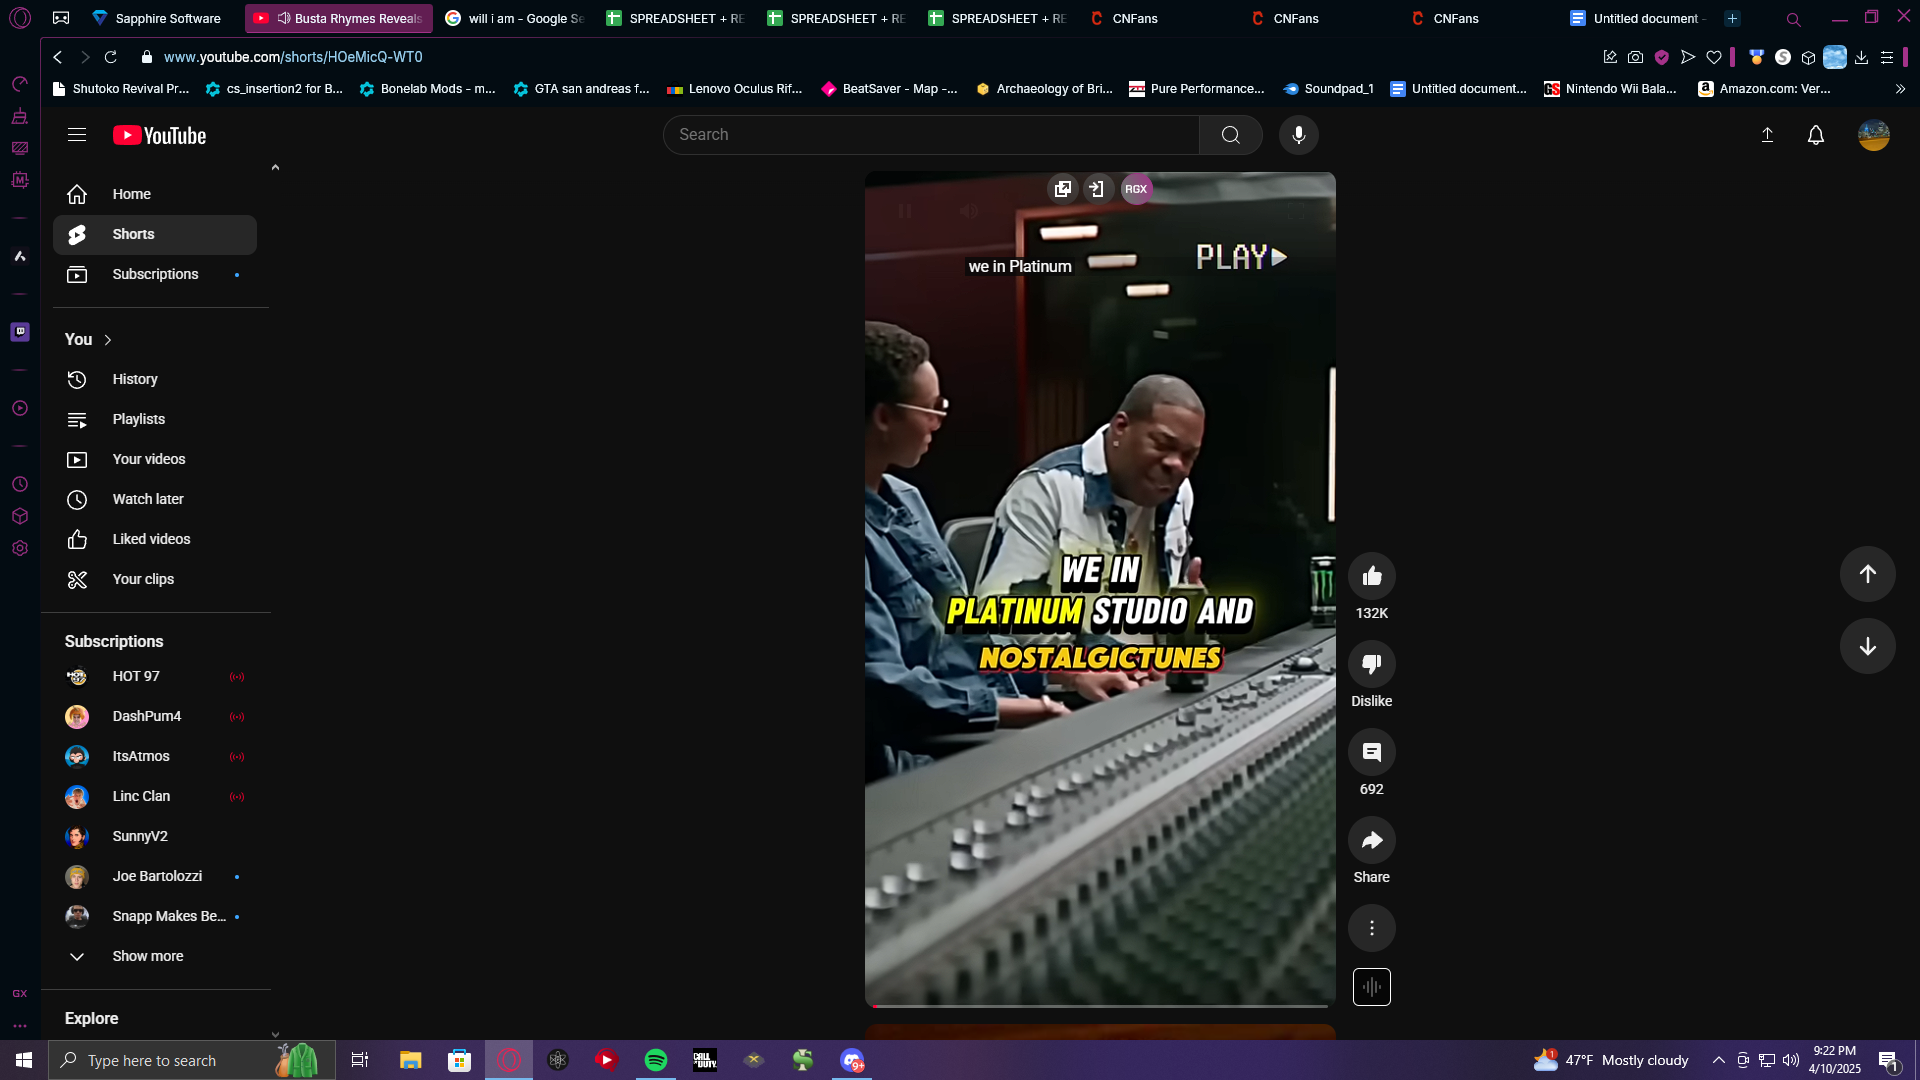Open the HOT 97 channel subscription
Screen dimensions: 1920x1080
coord(136,676)
